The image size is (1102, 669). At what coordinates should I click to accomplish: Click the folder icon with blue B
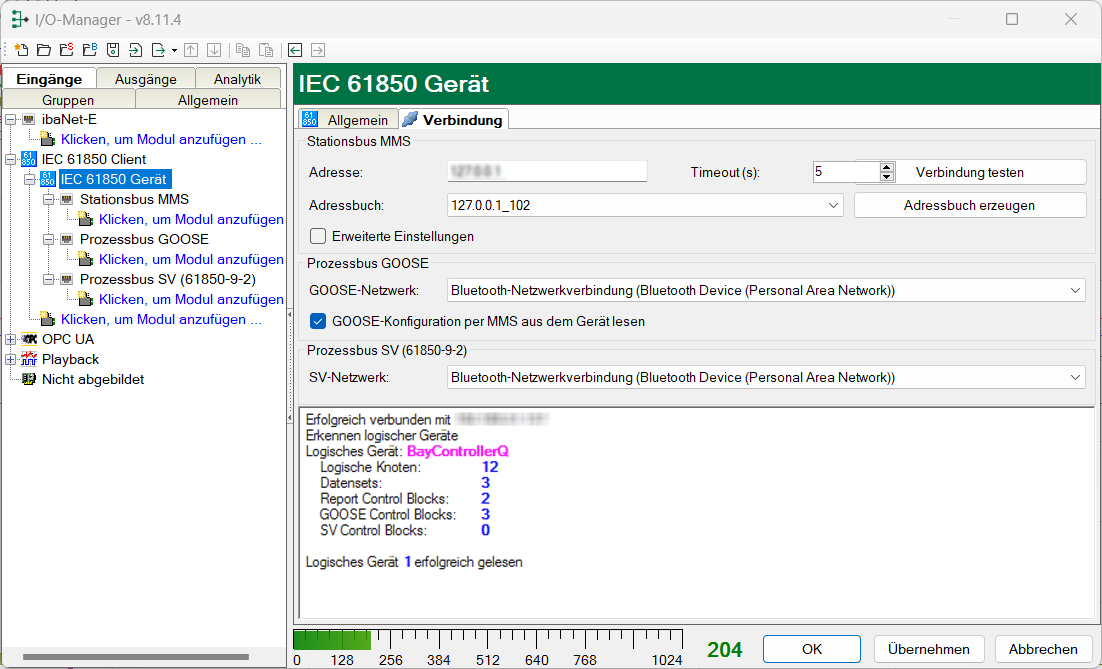click(89, 49)
